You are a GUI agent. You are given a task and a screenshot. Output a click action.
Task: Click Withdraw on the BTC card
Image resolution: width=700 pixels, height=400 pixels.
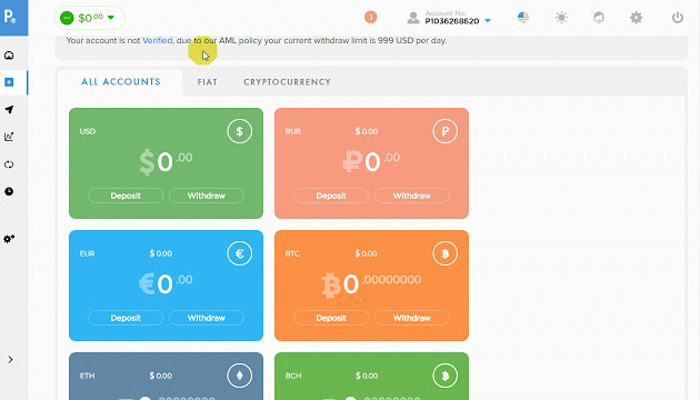[411, 318]
